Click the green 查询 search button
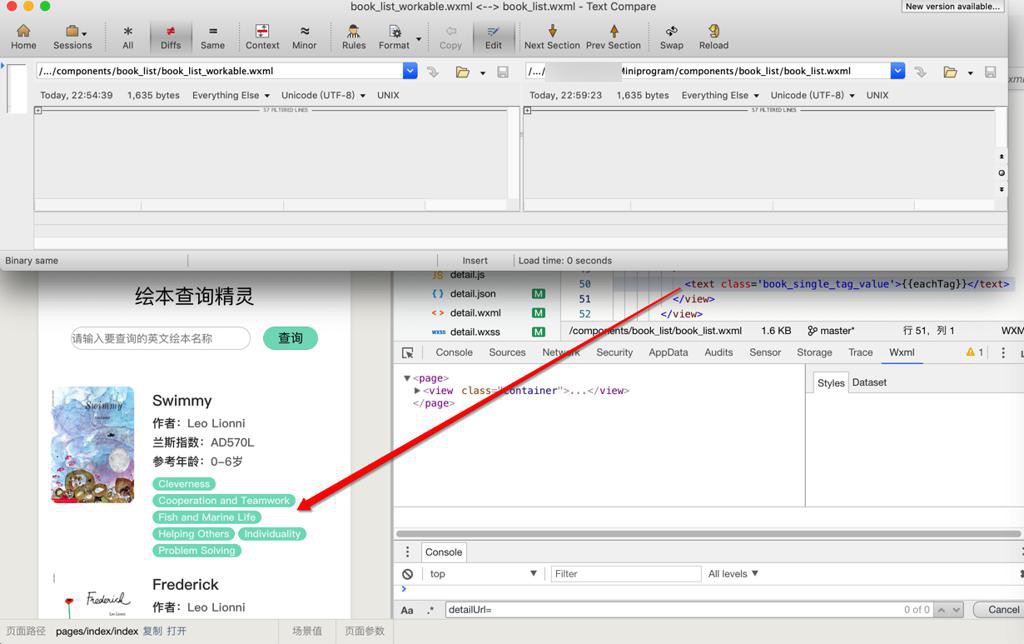Screen dimensions: 1024x644 coord(291,338)
